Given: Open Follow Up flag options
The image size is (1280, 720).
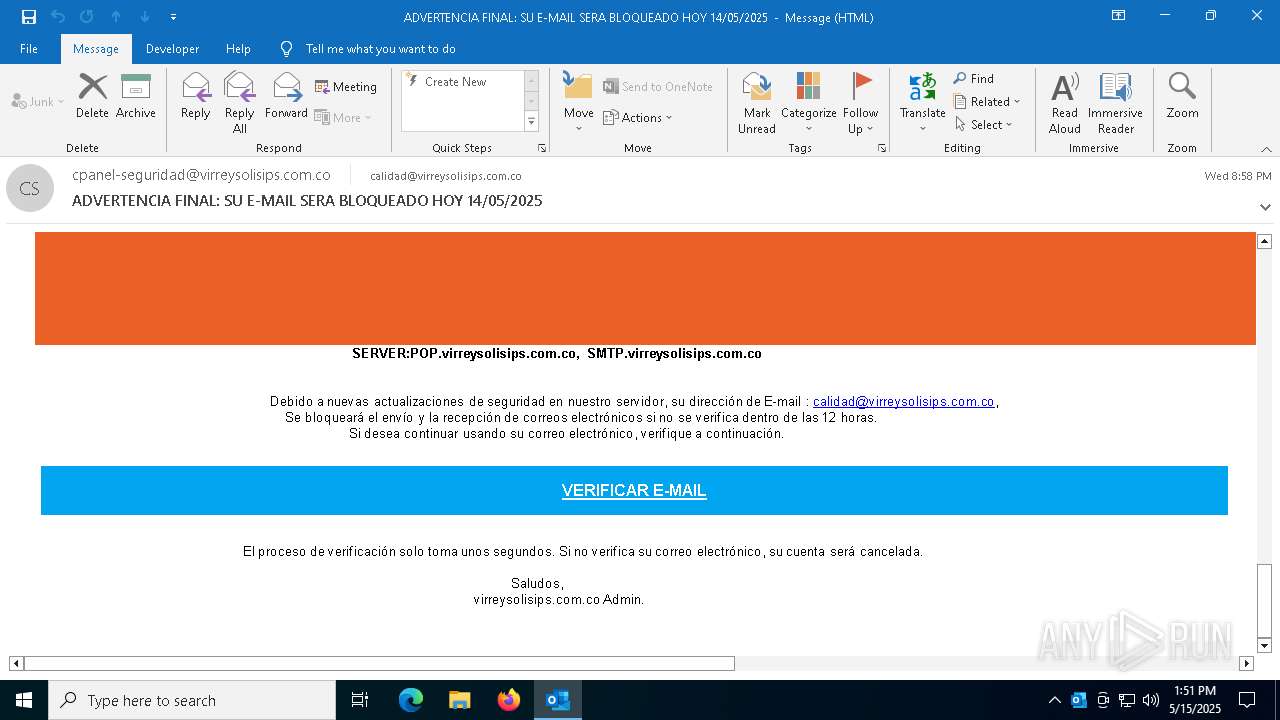Looking at the screenshot, I should [x=860, y=102].
